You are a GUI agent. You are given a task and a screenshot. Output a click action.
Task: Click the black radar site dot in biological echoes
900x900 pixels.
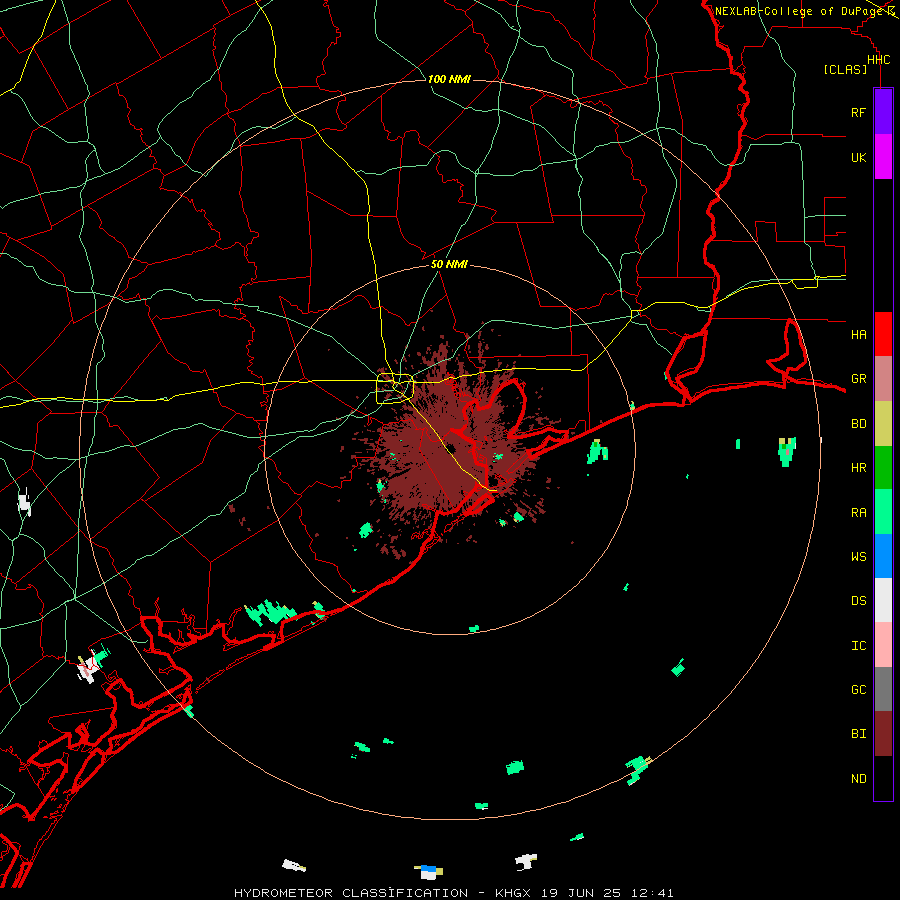pos(451,449)
